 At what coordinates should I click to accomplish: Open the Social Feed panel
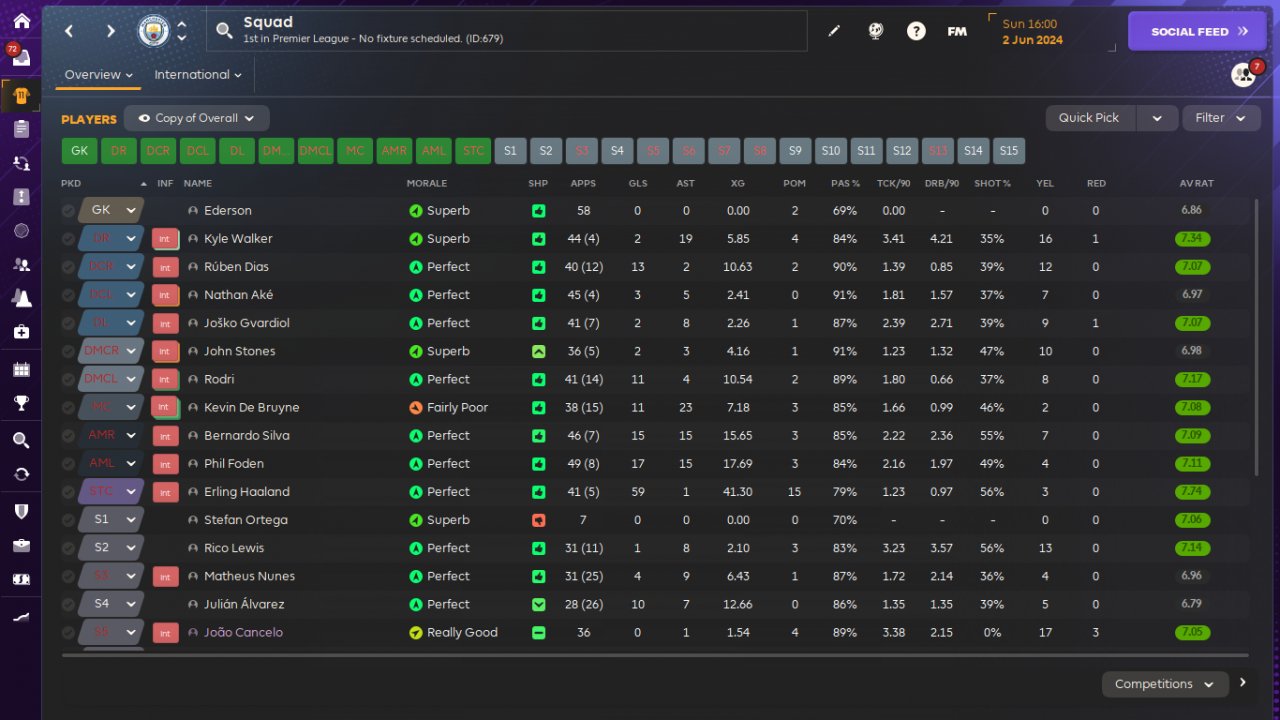pos(1199,31)
